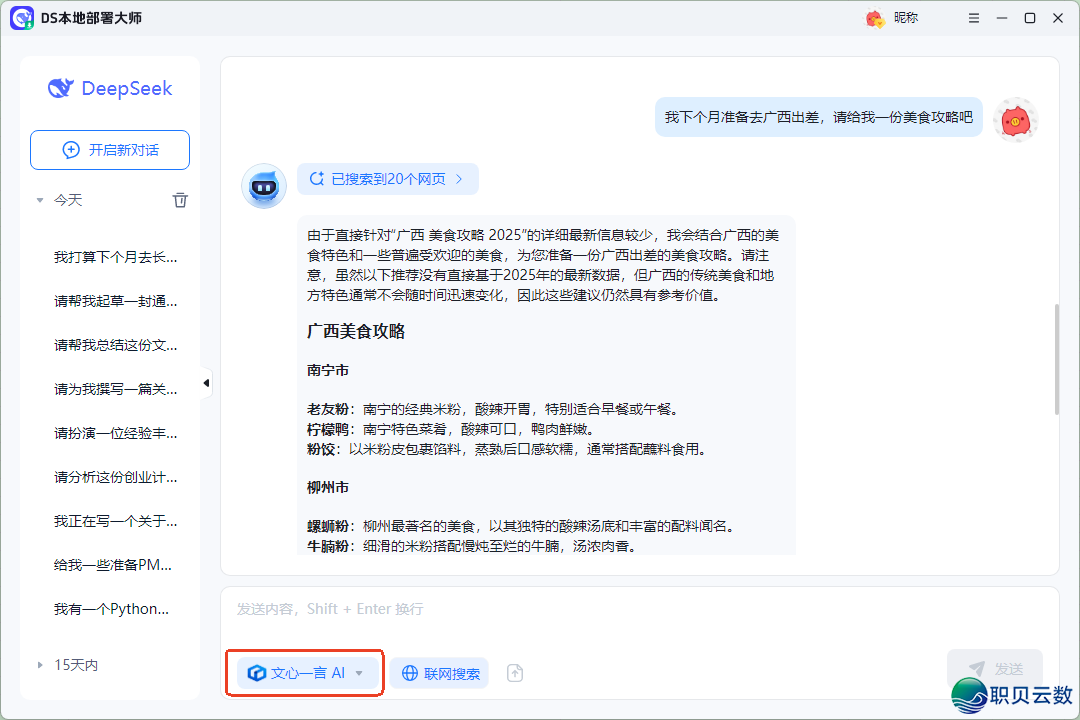Open the chat 请为我撰写一篇关...
This screenshot has width=1080, height=720.
(x=116, y=389)
